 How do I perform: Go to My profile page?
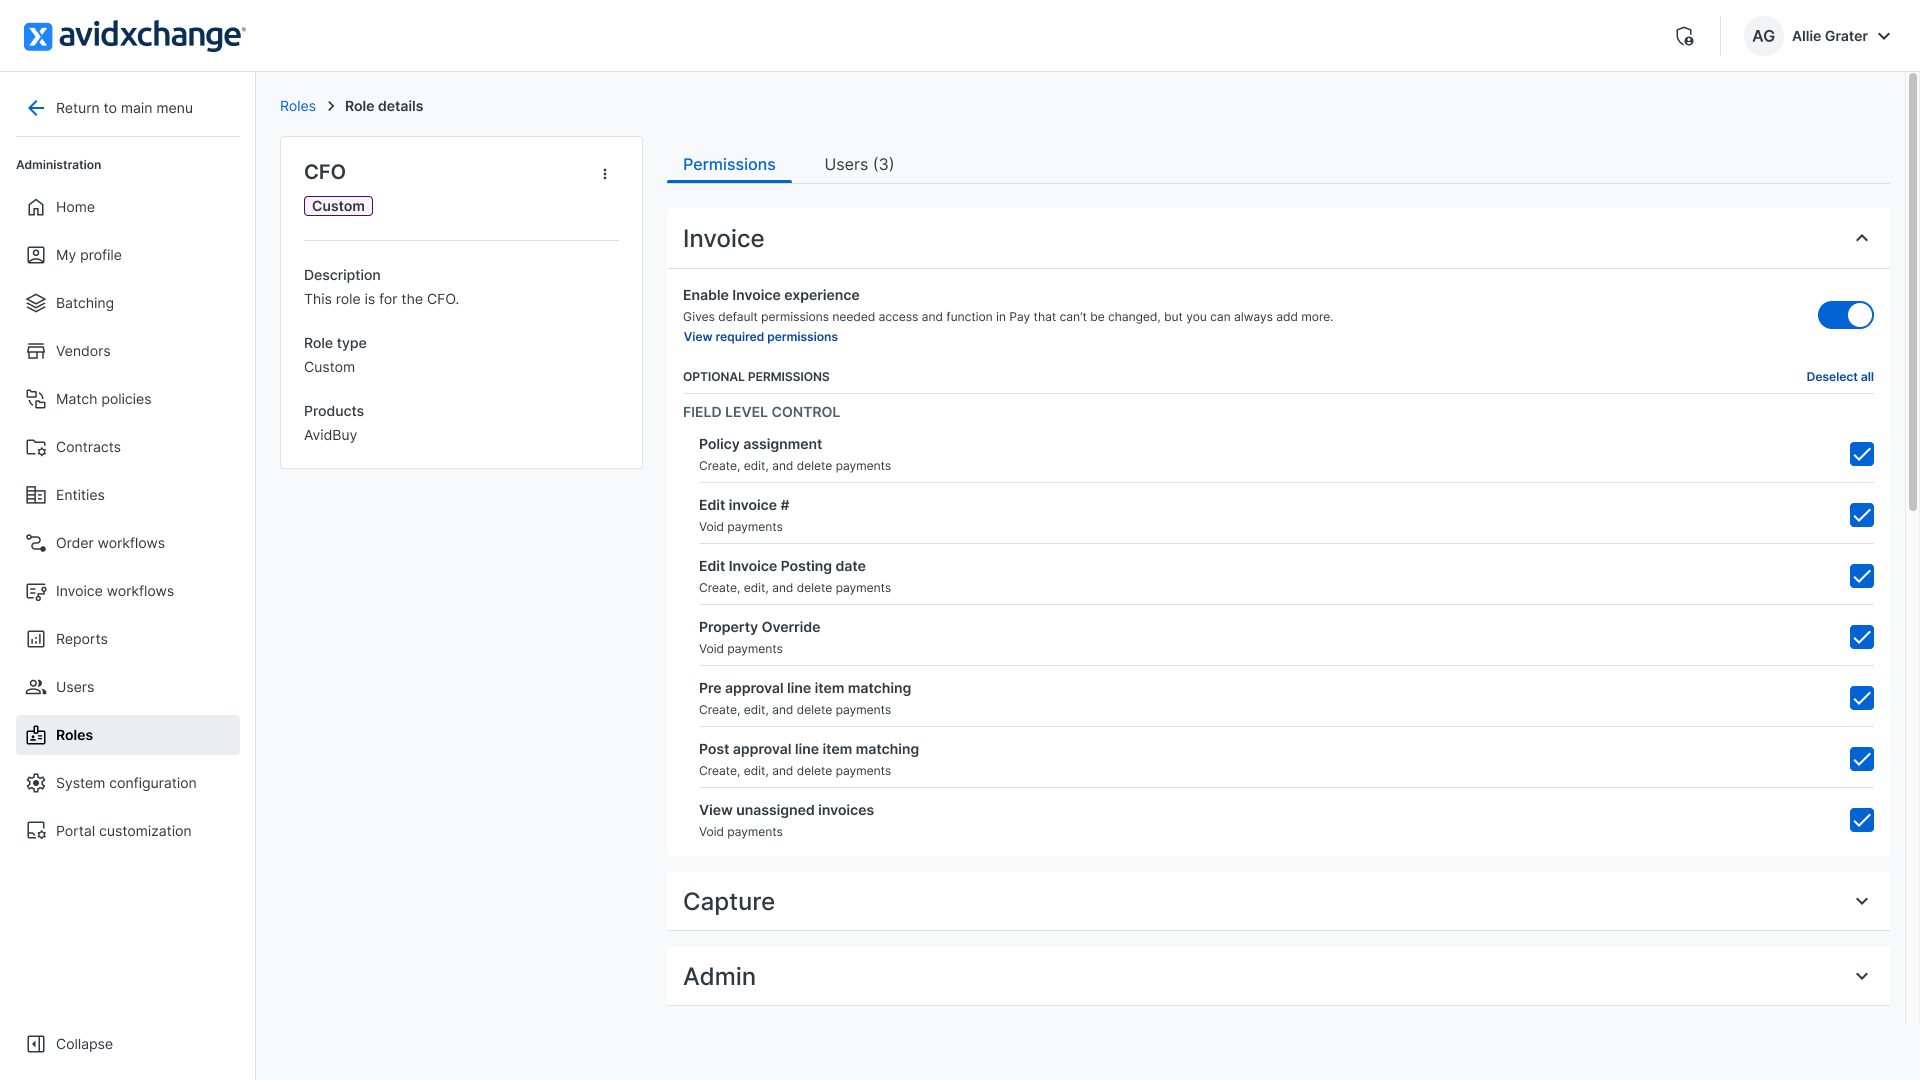[128, 255]
